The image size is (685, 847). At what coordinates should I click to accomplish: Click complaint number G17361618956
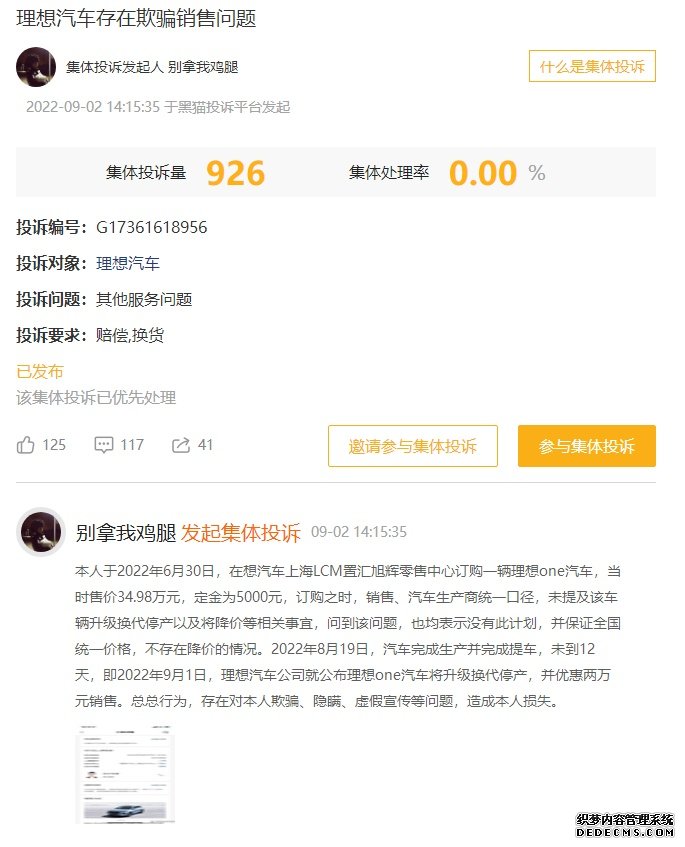click(152, 227)
